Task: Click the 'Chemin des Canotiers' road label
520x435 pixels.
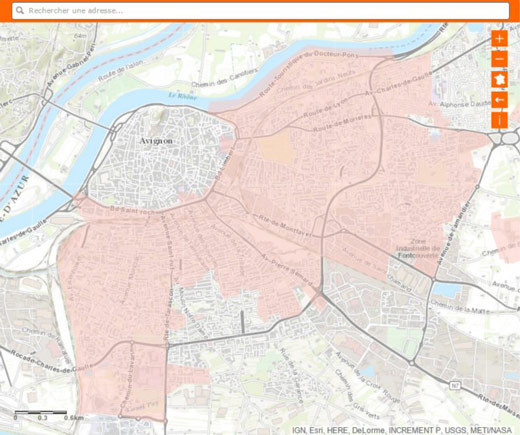Action: pos(224,78)
